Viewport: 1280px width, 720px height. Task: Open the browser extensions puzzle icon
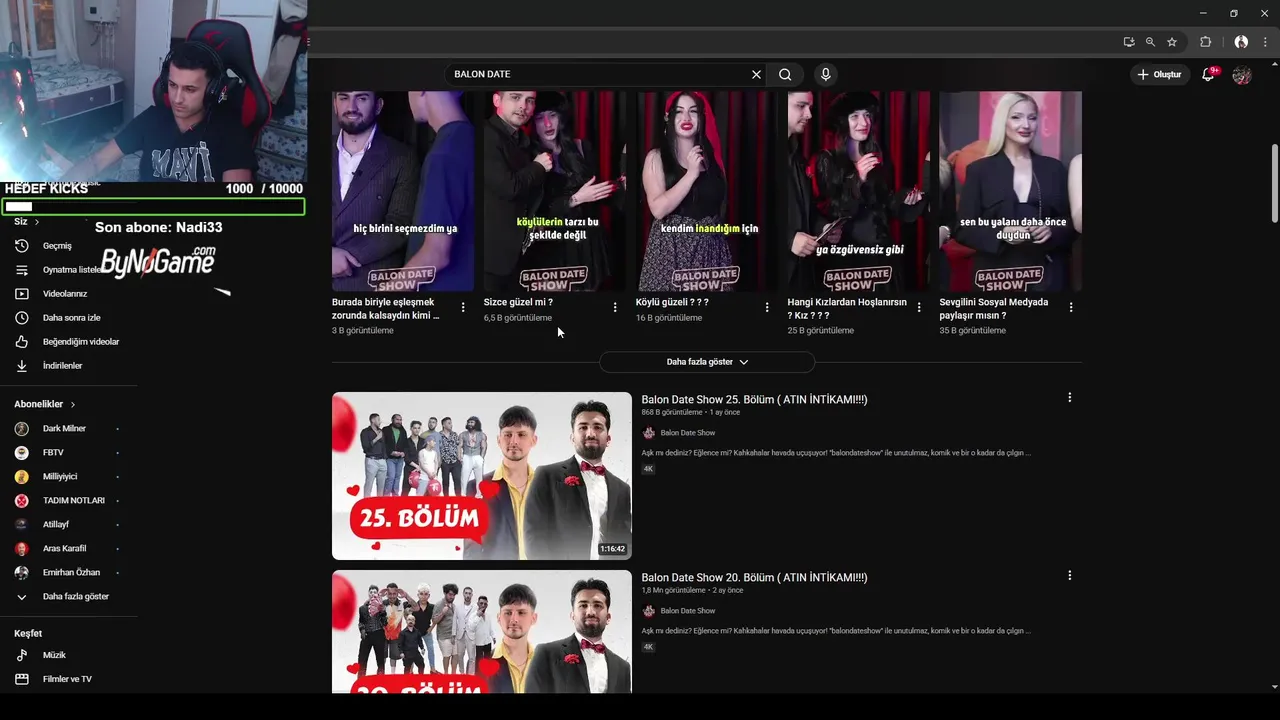pos(1205,42)
